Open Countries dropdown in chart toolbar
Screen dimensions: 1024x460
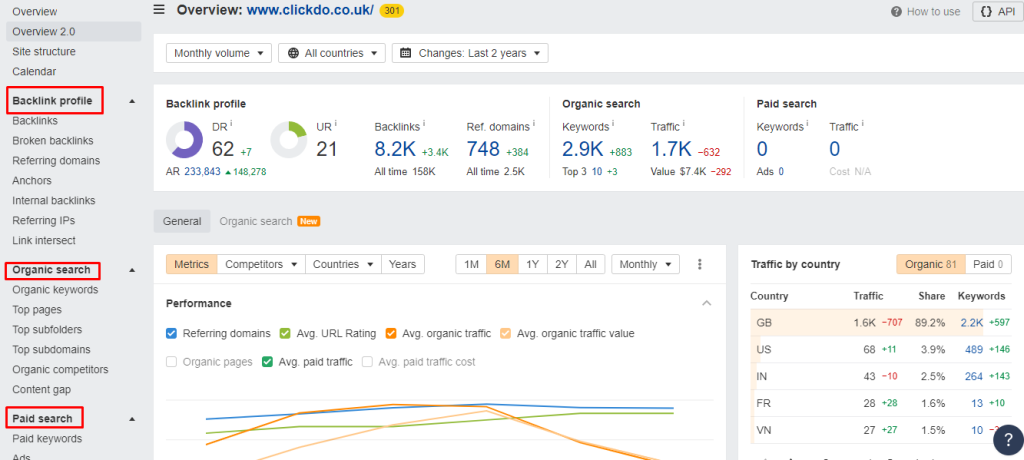(x=344, y=264)
